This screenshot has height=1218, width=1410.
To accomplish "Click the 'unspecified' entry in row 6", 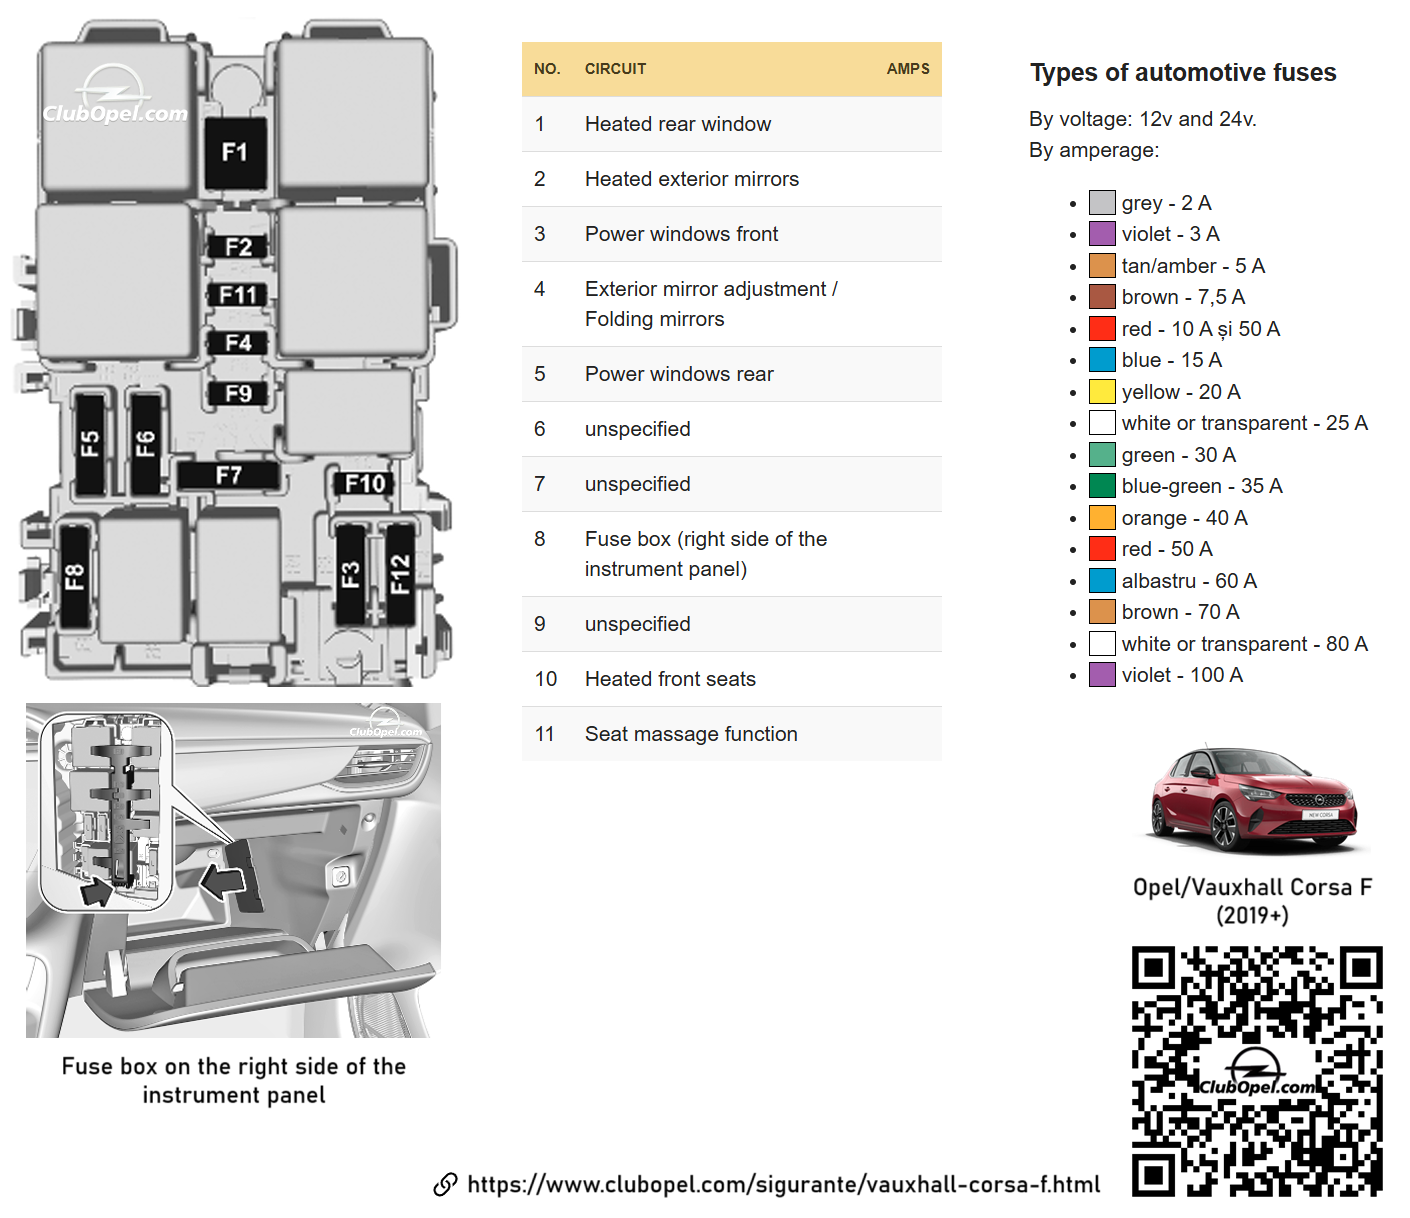I will 638,429.
